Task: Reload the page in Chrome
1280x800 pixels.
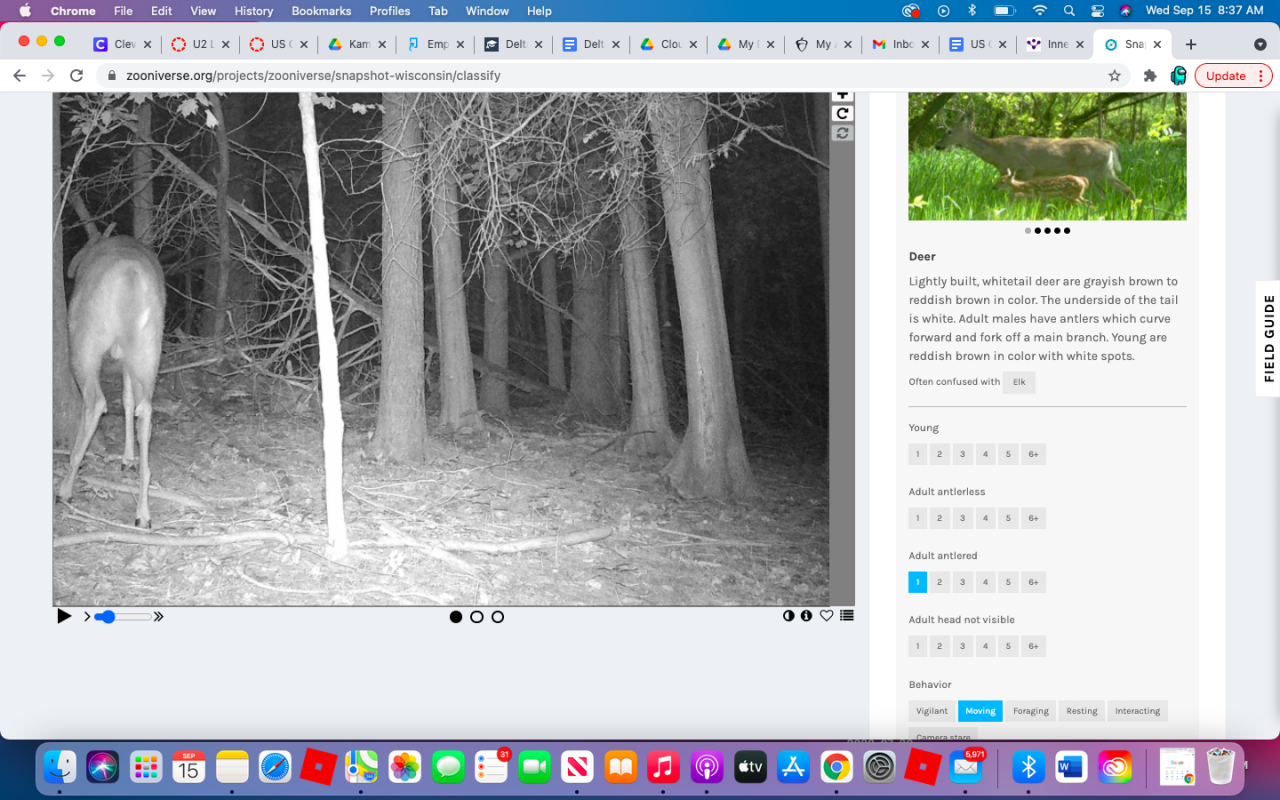Action: coord(76,76)
